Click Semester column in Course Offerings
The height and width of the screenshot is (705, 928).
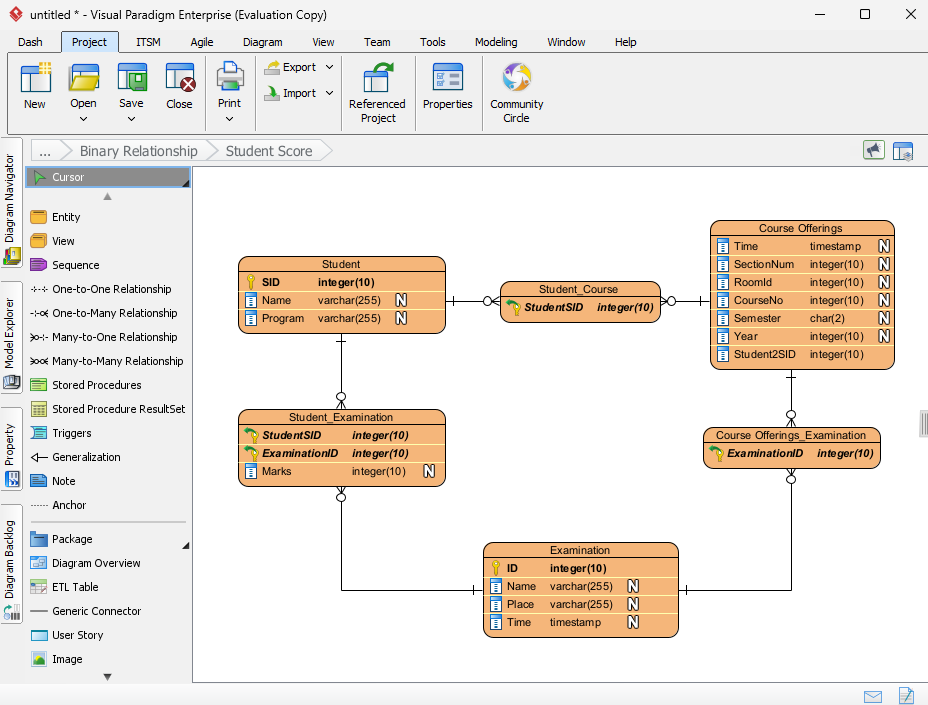802,318
